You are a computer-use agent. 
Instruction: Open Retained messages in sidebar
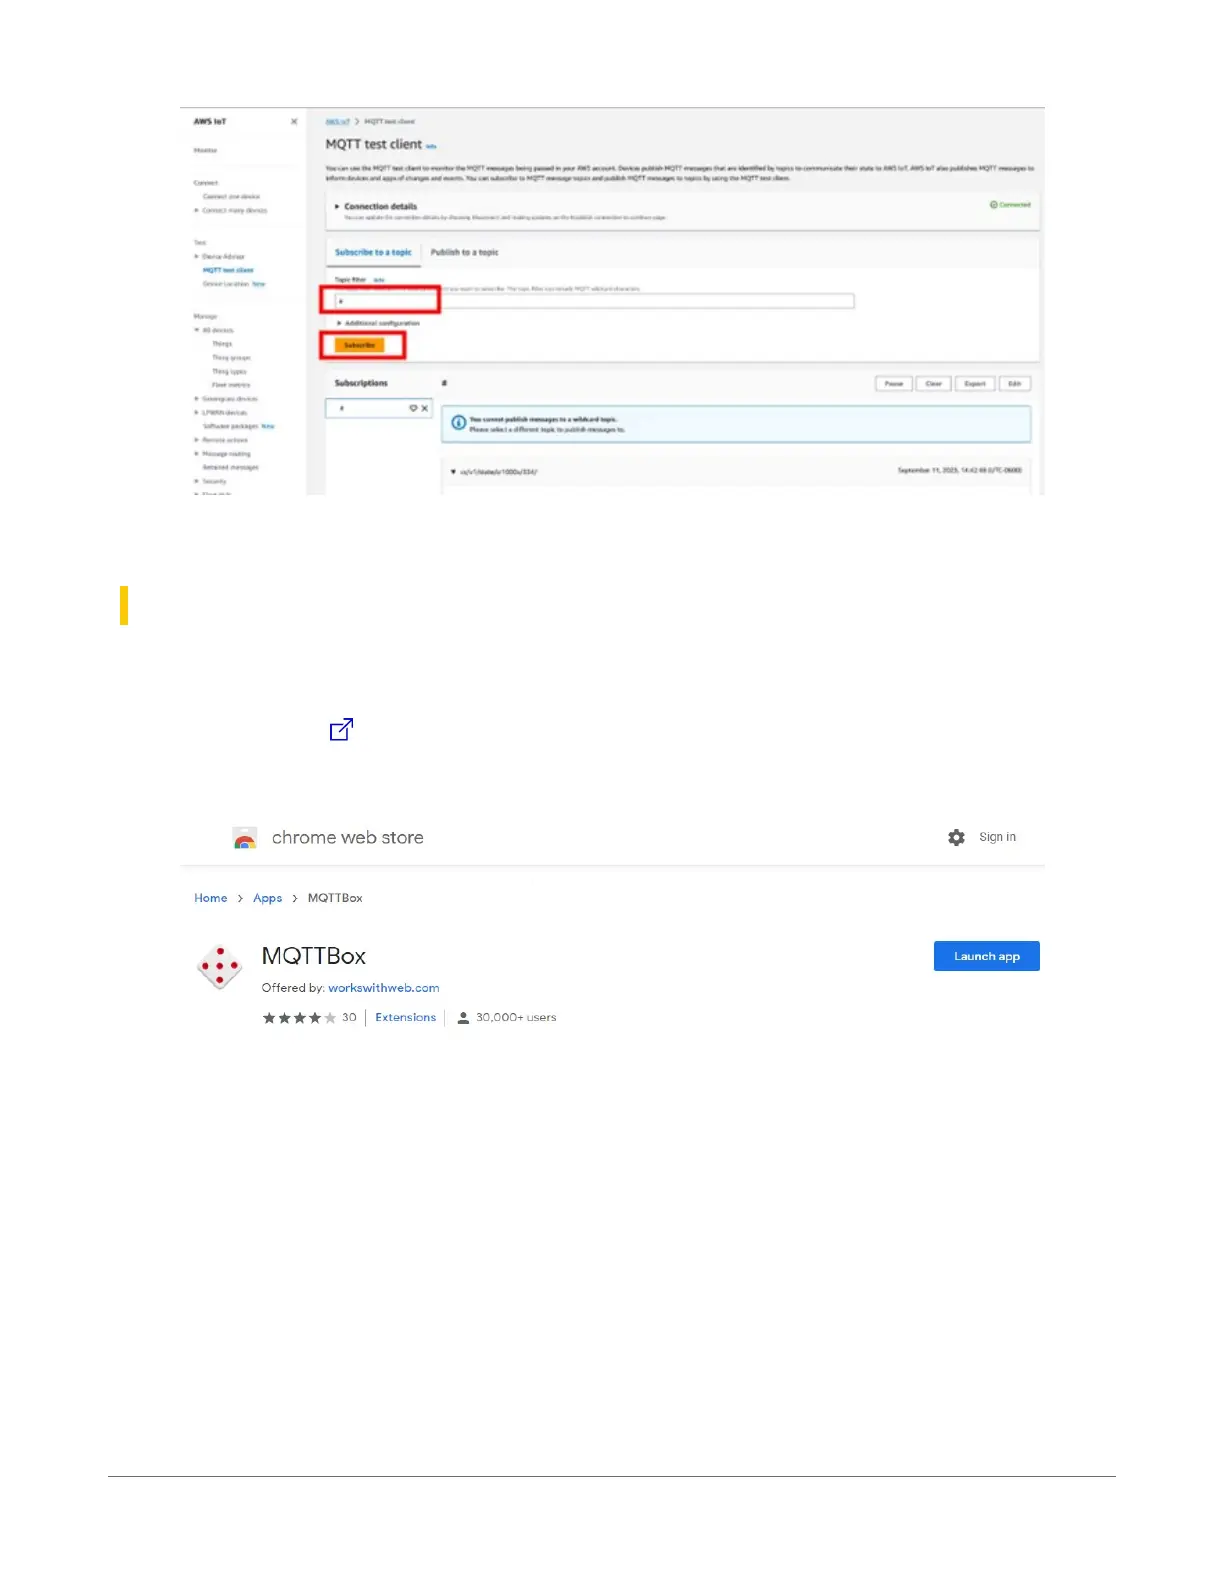point(231,467)
